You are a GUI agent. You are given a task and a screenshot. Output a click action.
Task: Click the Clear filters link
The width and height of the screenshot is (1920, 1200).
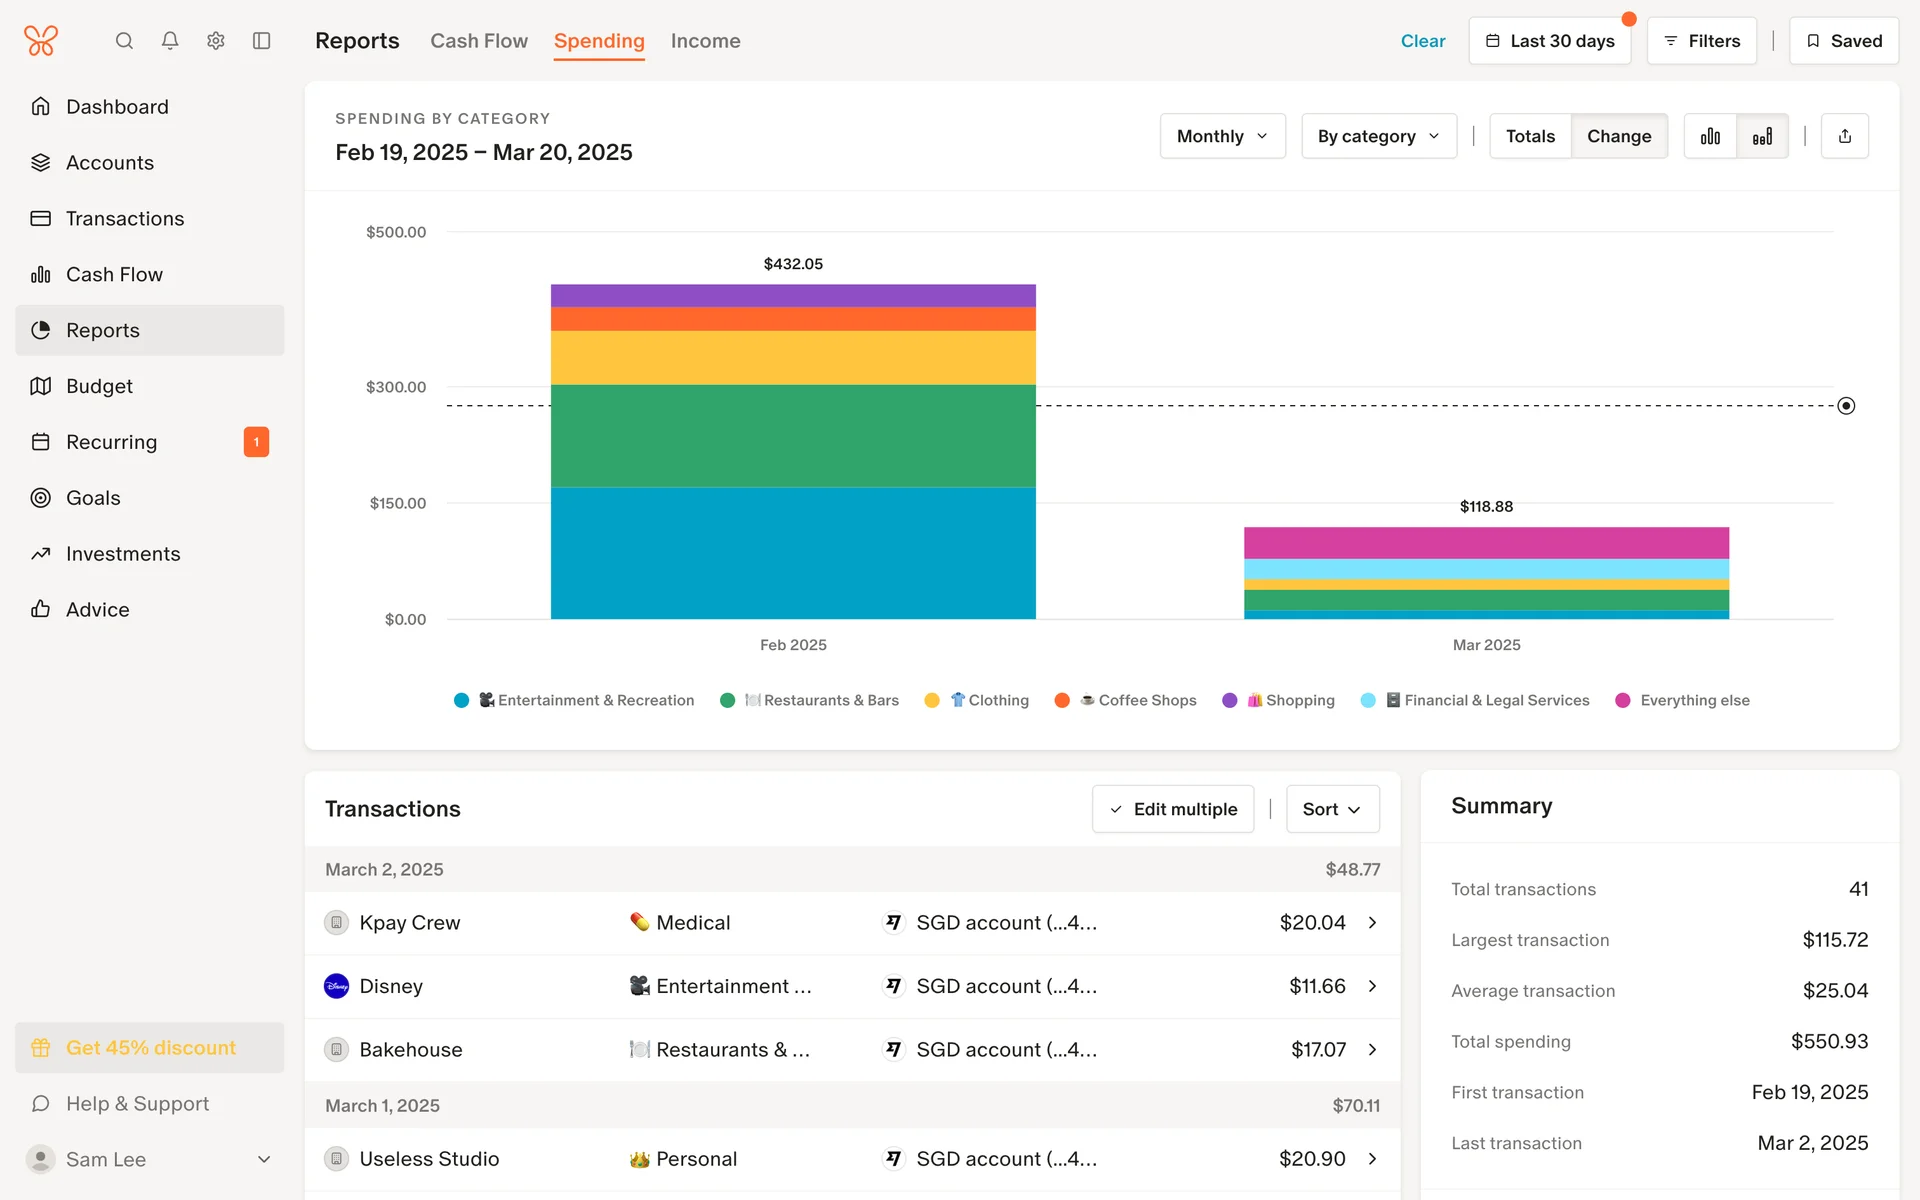[1422, 41]
